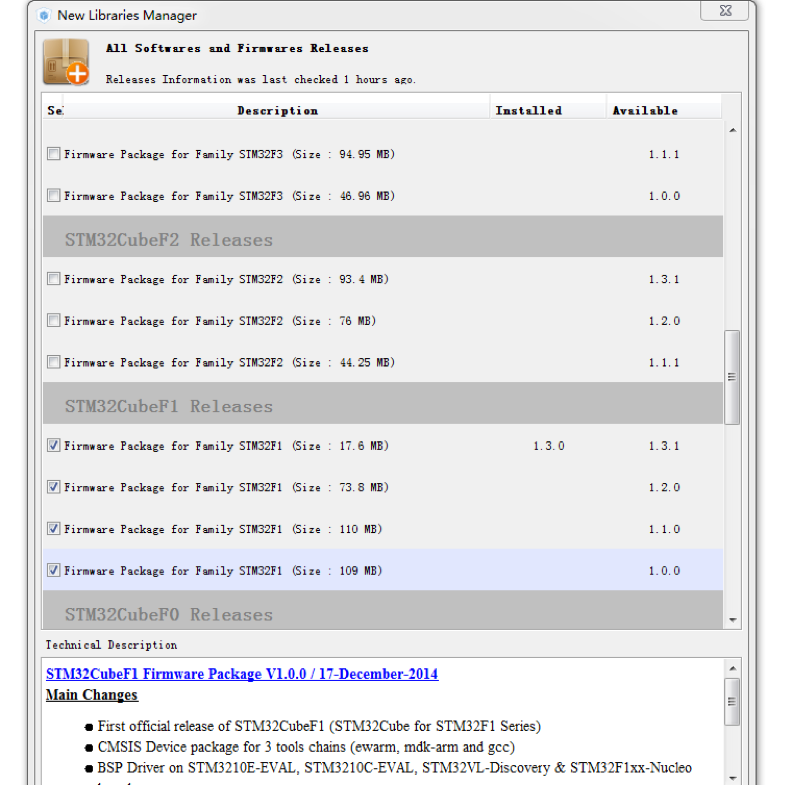The image size is (792, 785).
Task: Click the Sel column header
Action: pyautogui.click(x=55, y=111)
